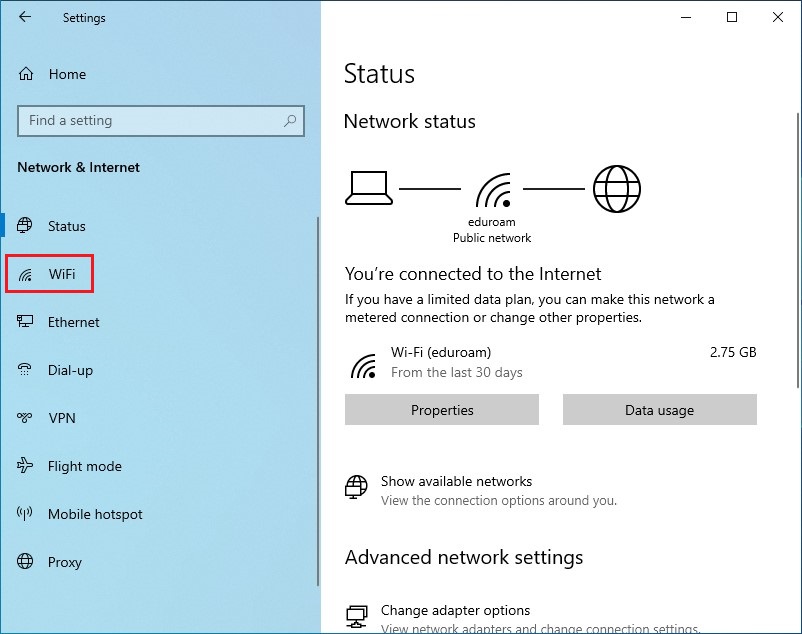802x634 pixels.
Task: Open Home via the house icon
Action: [26, 74]
